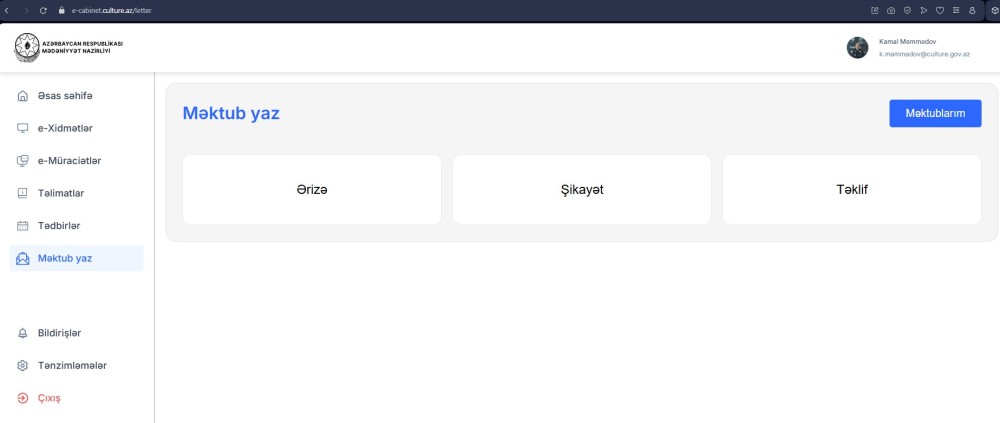Reload the page with browser refresh icon
The height and width of the screenshot is (423, 1000).
pyautogui.click(x=43, y=10)
